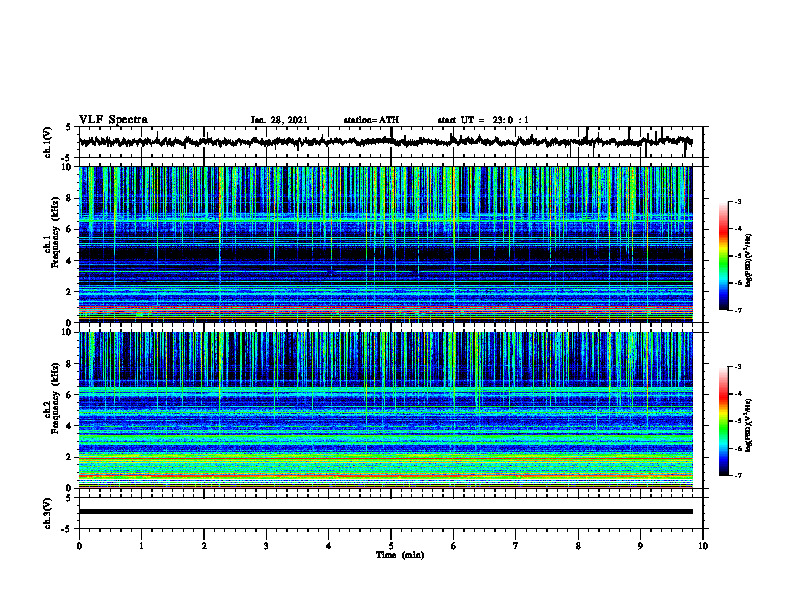Click the "1" minute tick label
792x612 pixels.
141,546
